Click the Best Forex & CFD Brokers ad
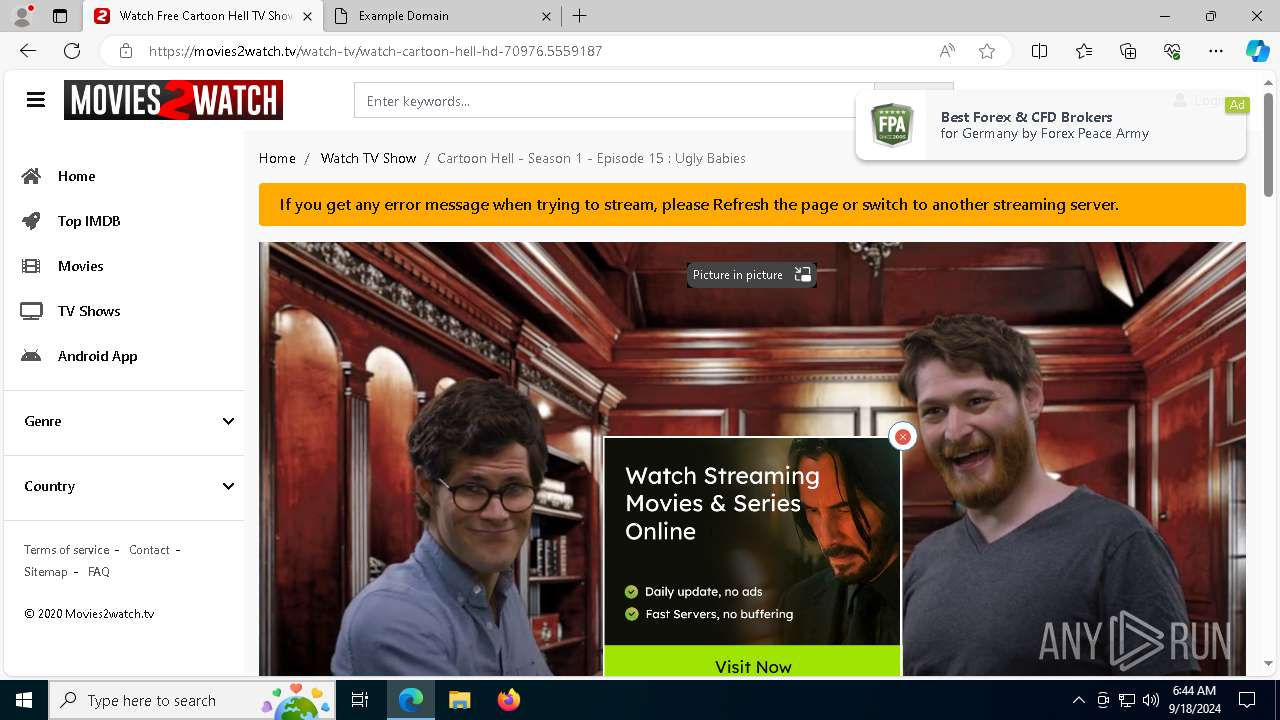 tap(1051, 125)
